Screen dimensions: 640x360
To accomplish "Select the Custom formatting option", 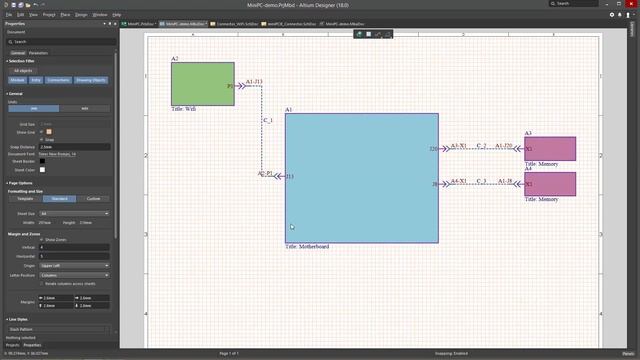I will [93, 199].
